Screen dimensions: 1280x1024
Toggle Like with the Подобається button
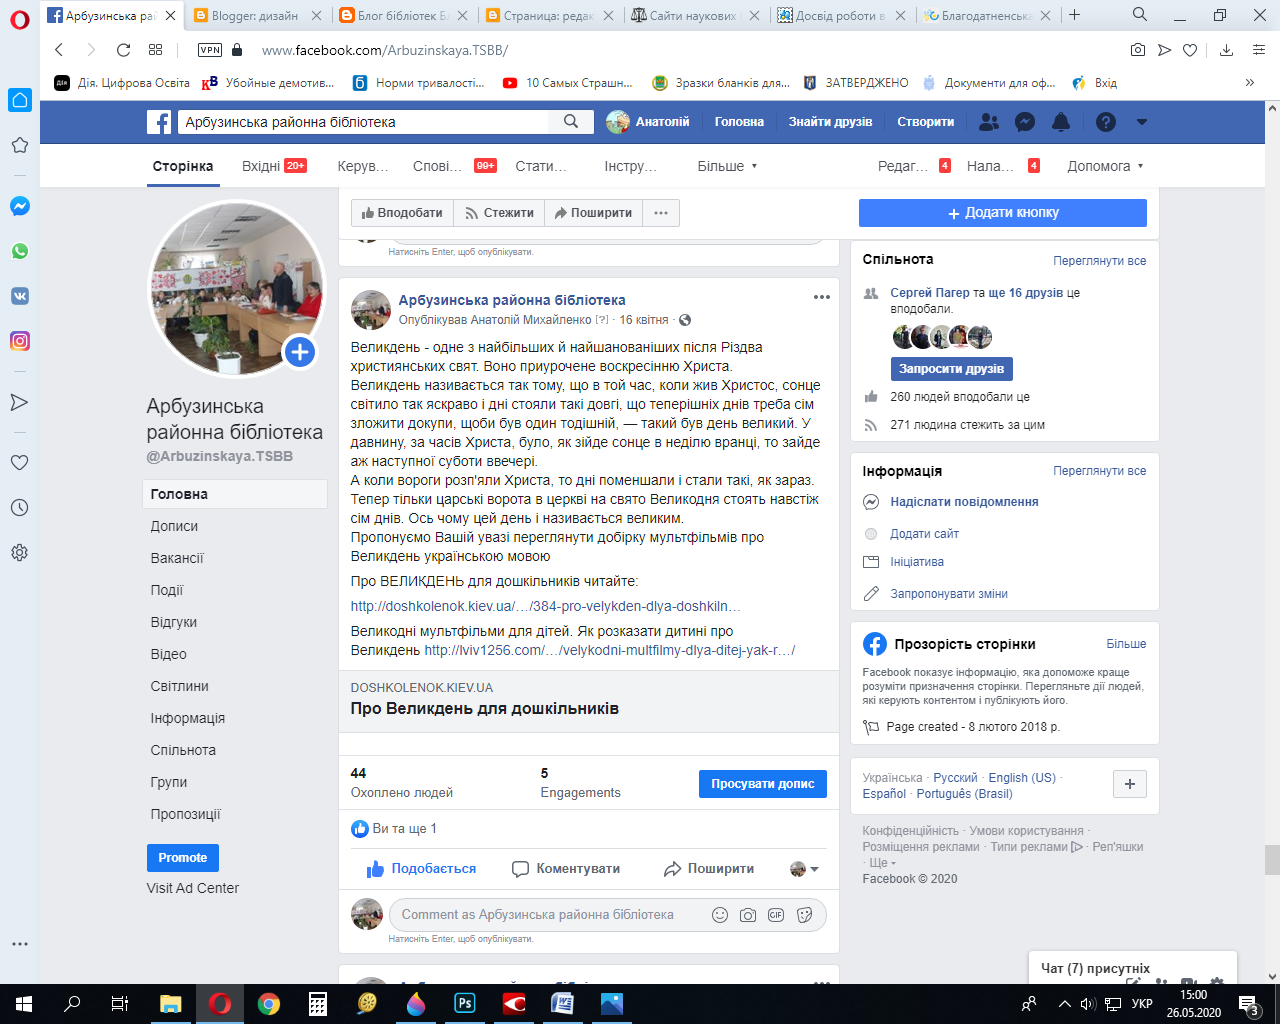(x=421, y=869)
